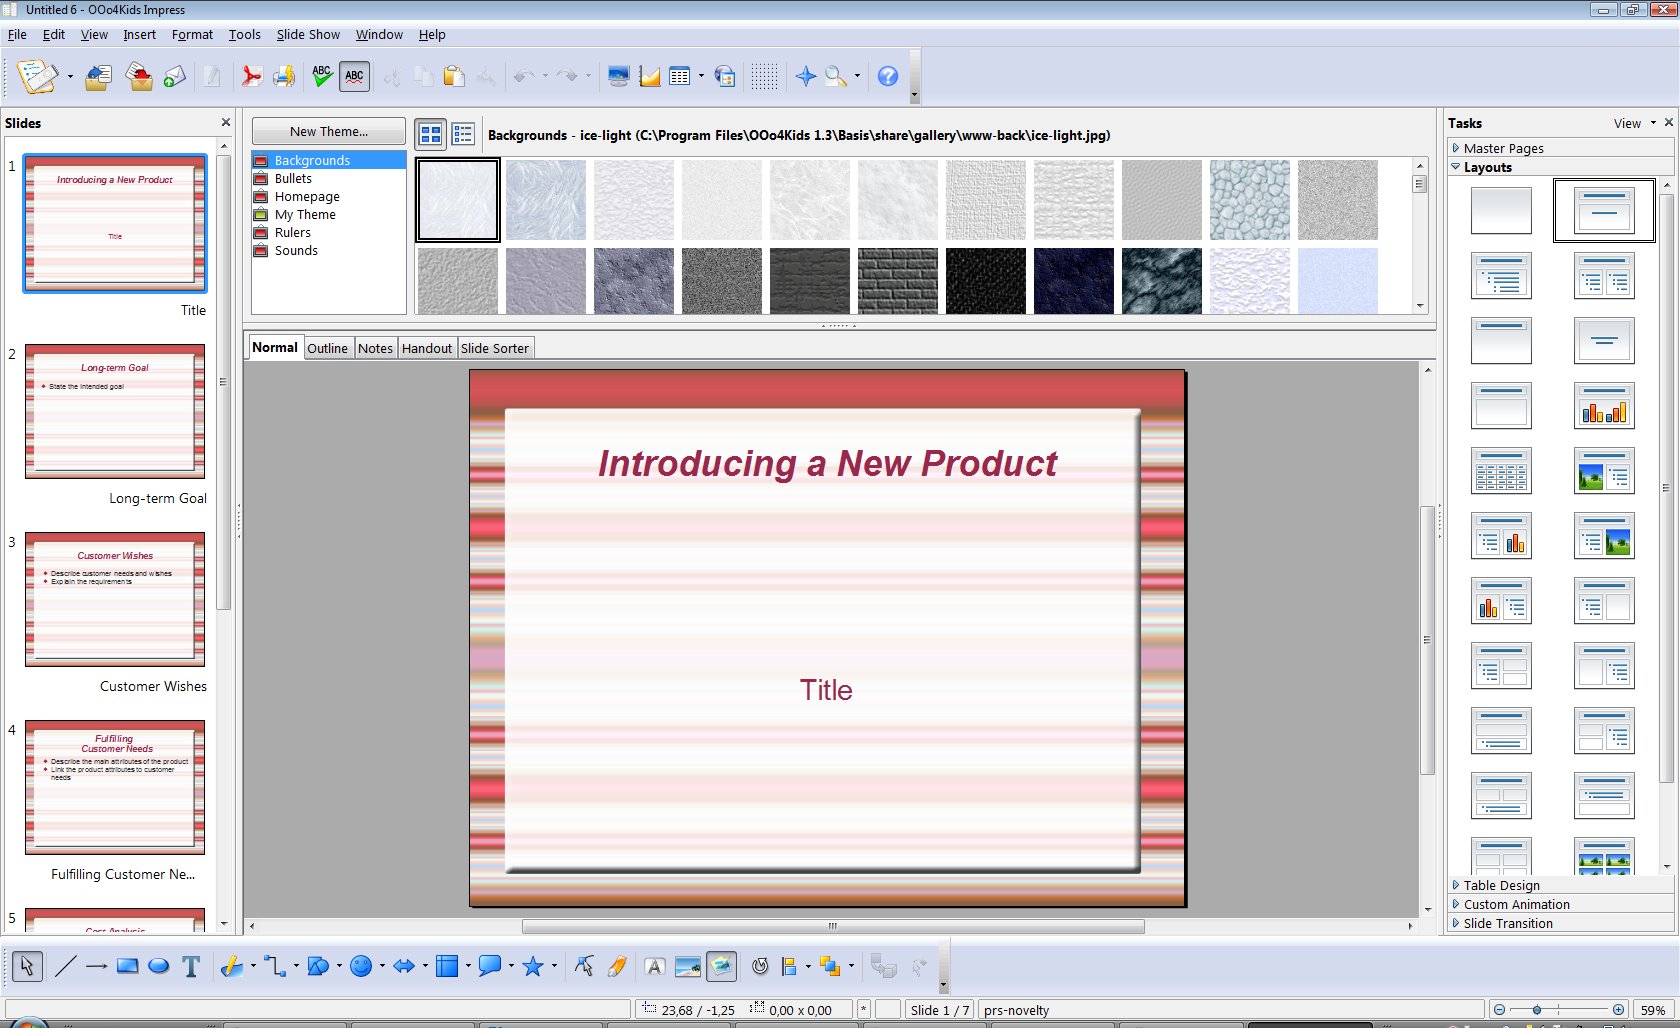This screenshot has width=1680, height=1028.
Task: Insert a Chart from the toolbar
Action: point(649,76)
